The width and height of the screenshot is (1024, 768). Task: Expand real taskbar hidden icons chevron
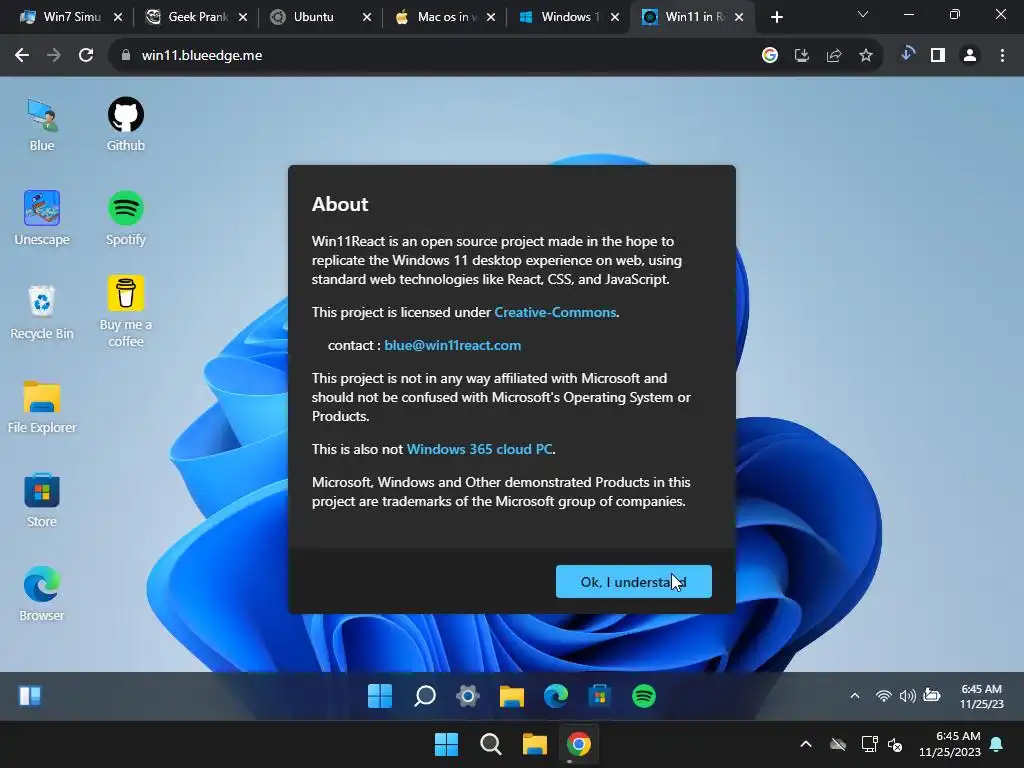pyautogui.click(x=807, y=744)
